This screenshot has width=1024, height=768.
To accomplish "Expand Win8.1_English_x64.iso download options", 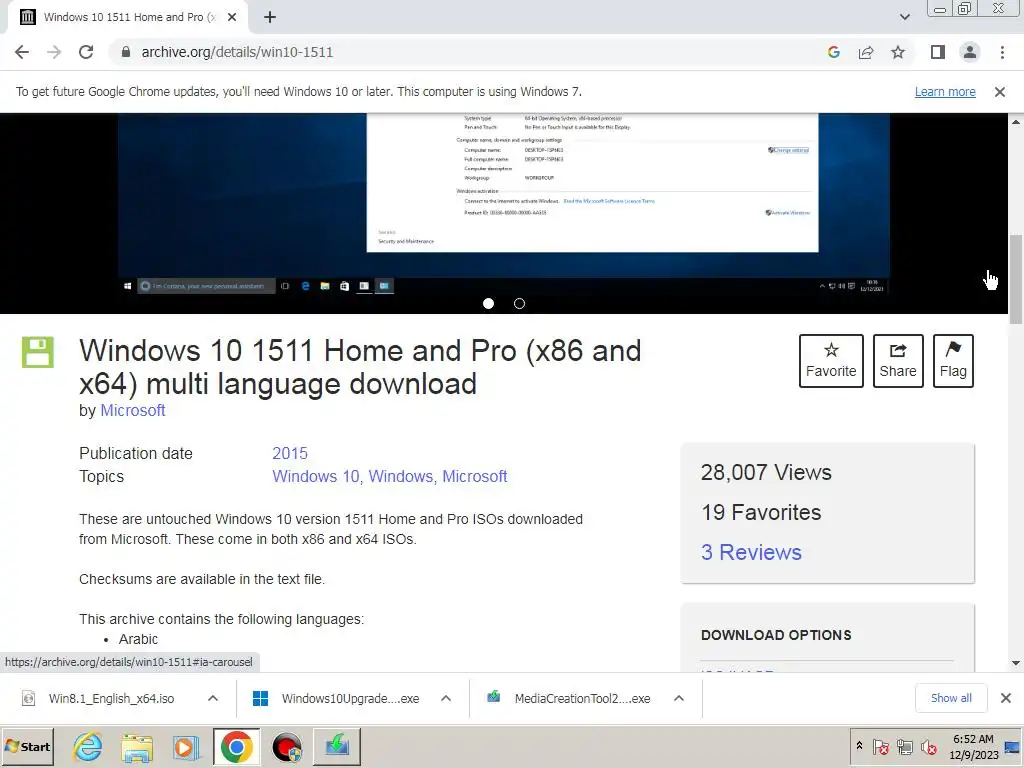I will [x=213, y=699].
